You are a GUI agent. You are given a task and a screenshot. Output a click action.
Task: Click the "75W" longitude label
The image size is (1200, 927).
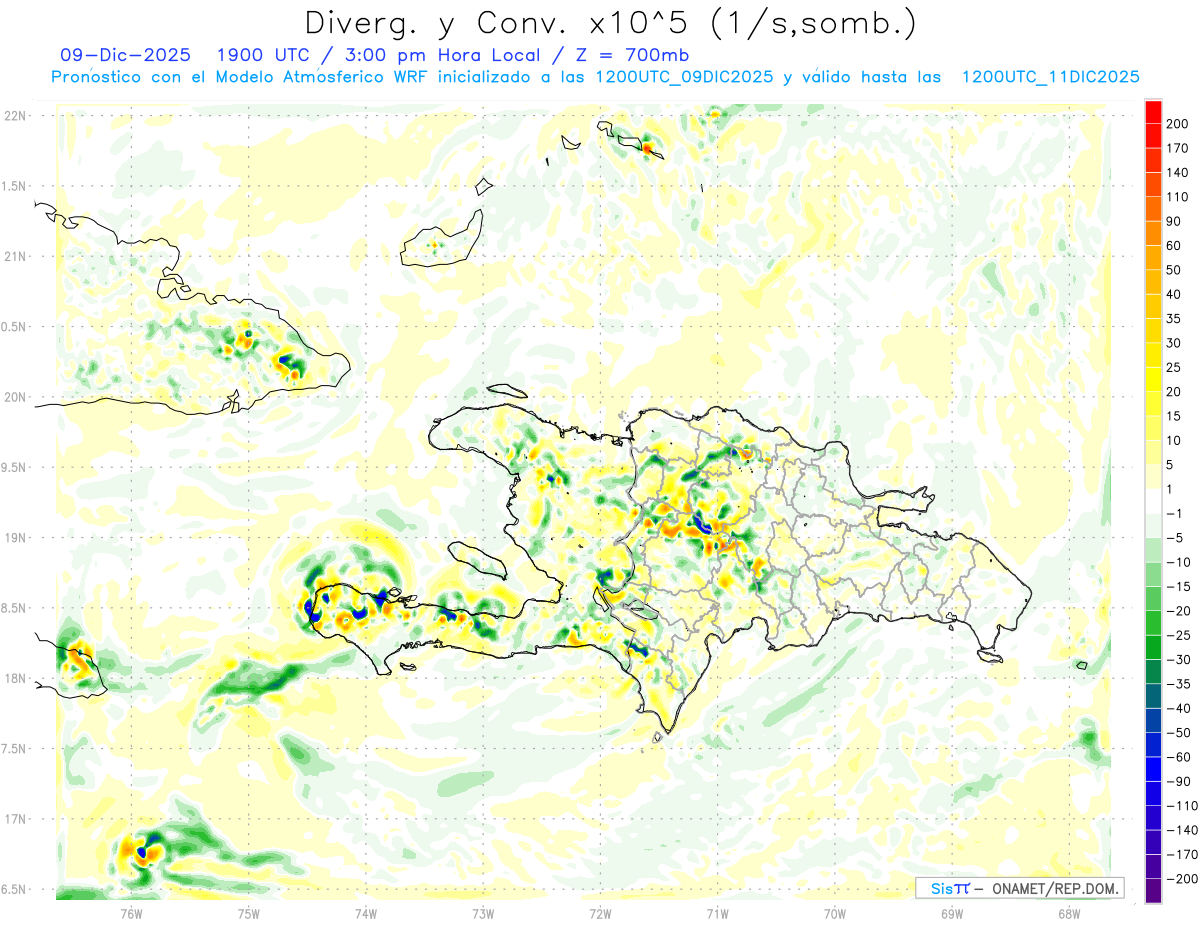[x=248, y=913]
